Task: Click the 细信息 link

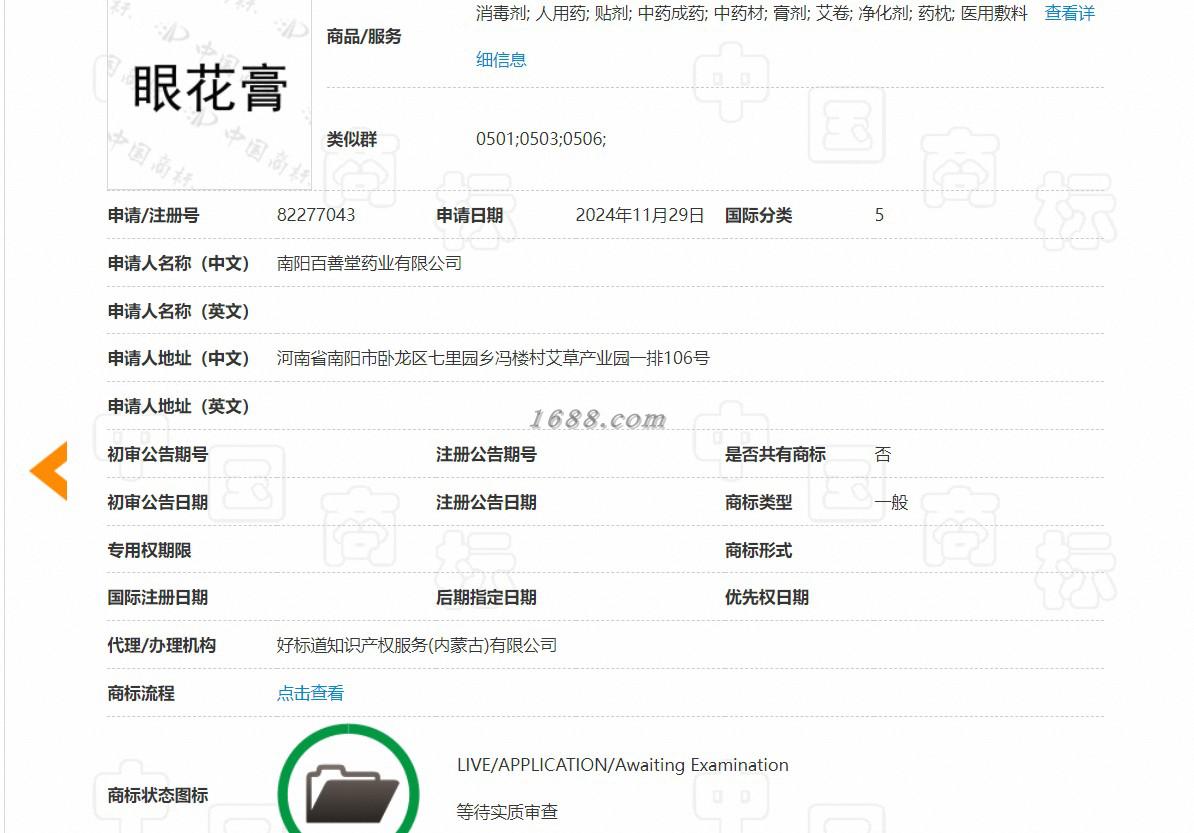Action: (x=501, y=60)
